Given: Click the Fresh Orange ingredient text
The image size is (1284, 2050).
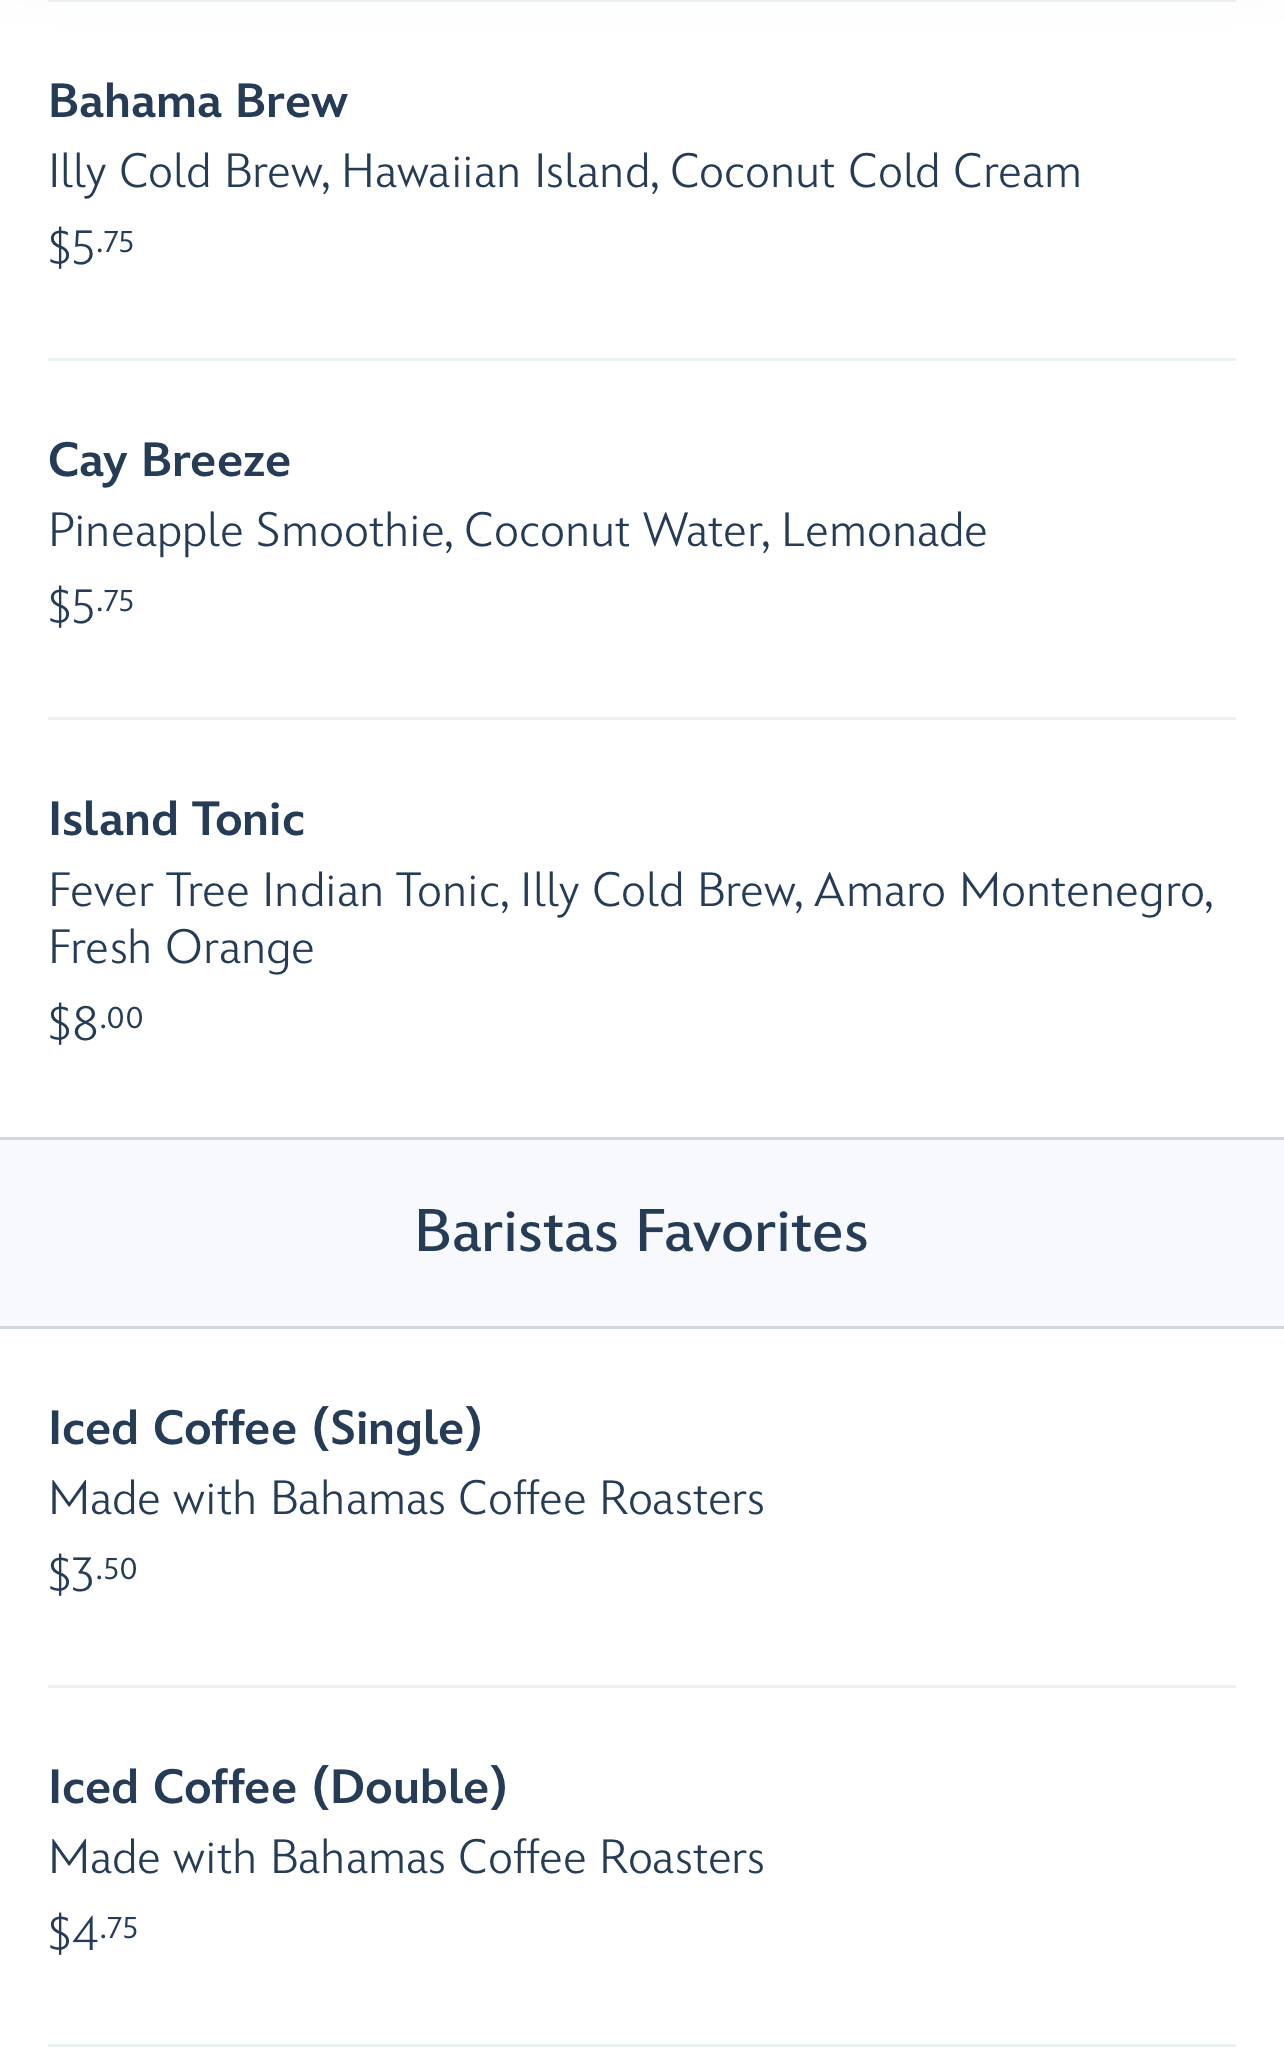Looking at the screenshot, I should 181,948.
